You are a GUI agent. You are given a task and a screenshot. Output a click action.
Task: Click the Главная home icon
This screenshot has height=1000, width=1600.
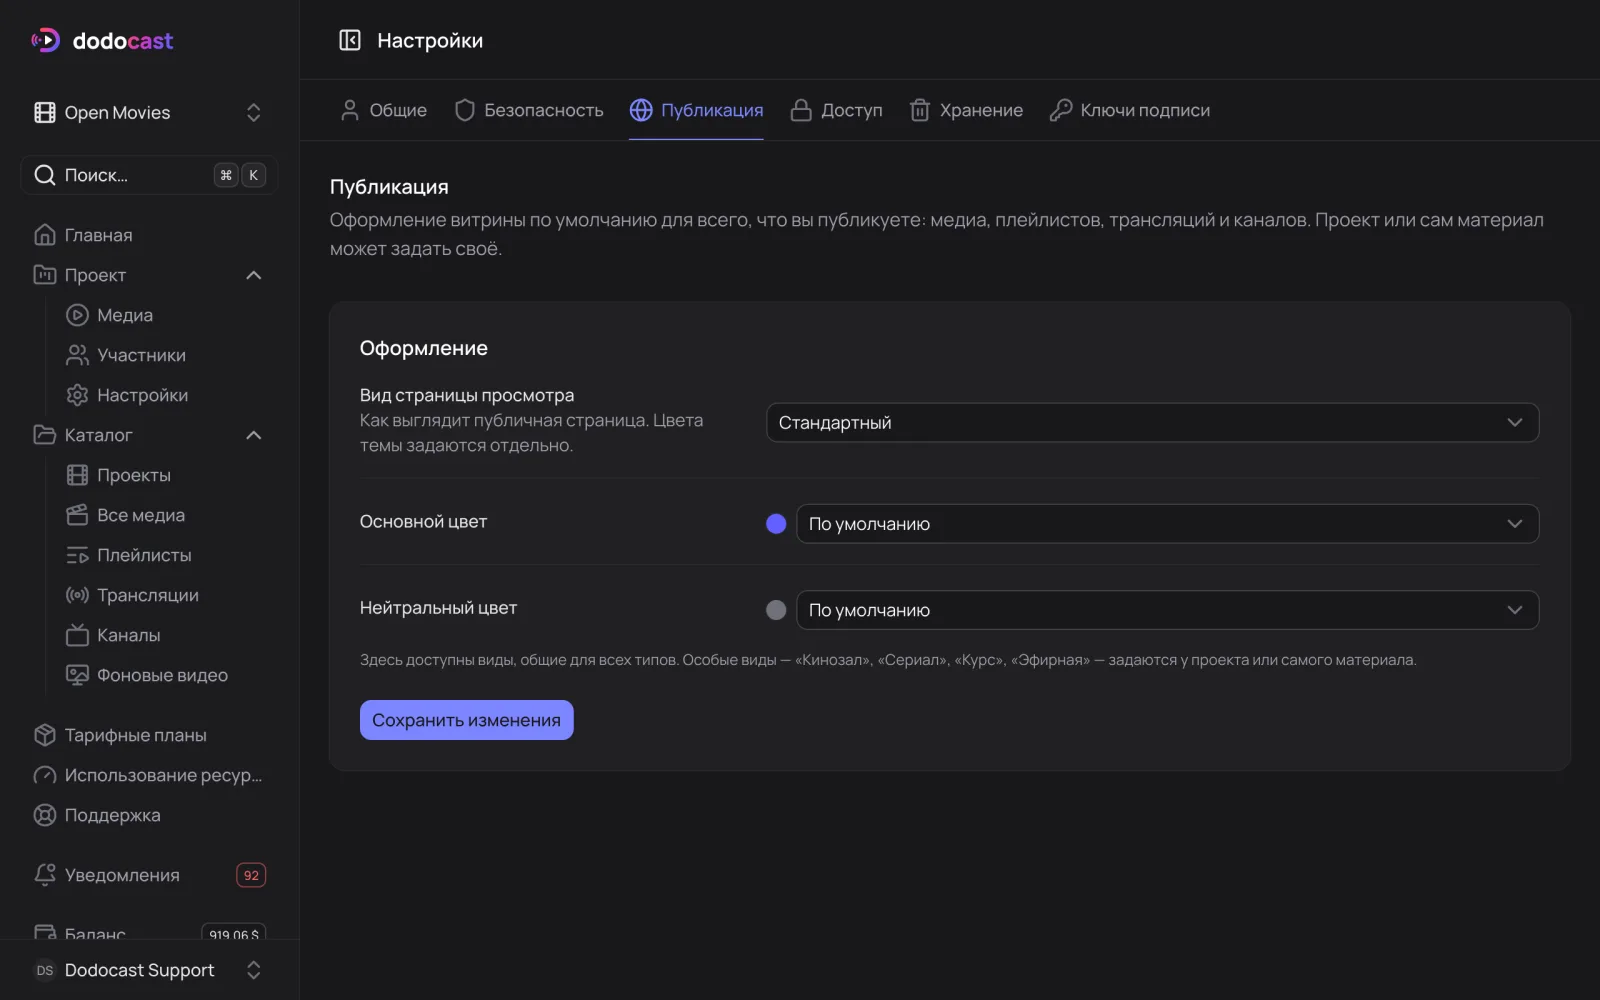pyautogui.click(x=45, y=235)
